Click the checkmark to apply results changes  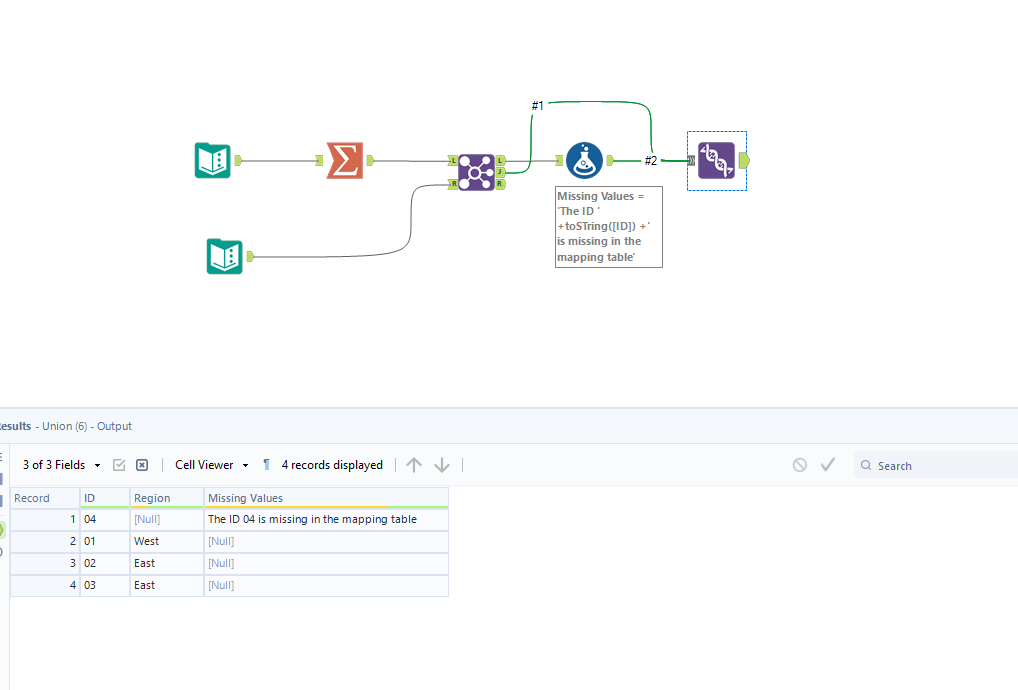(828, 464)
